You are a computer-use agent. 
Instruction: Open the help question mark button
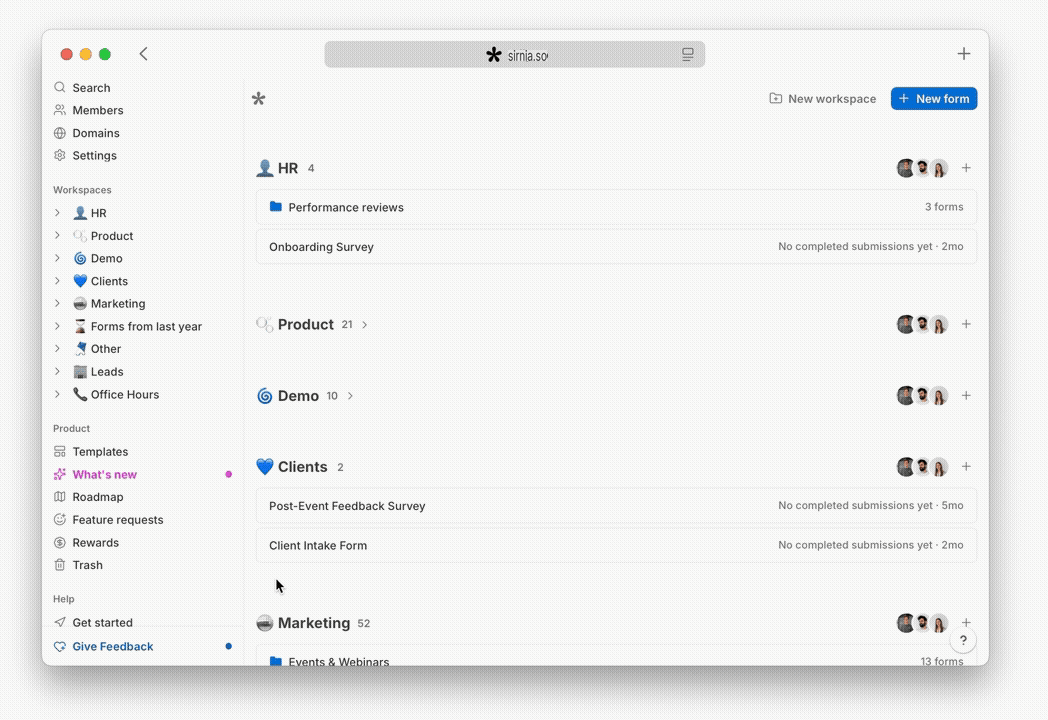963,640
